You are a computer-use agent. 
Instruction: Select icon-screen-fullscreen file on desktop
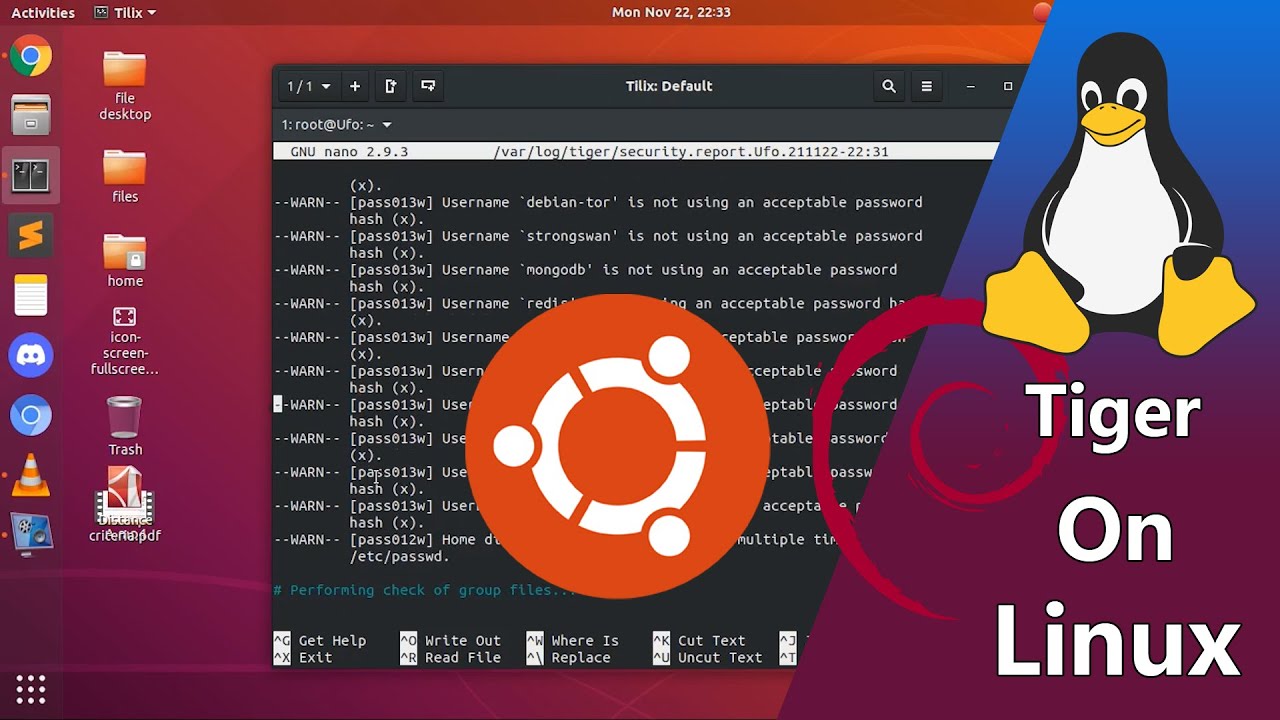coord(125,341)
